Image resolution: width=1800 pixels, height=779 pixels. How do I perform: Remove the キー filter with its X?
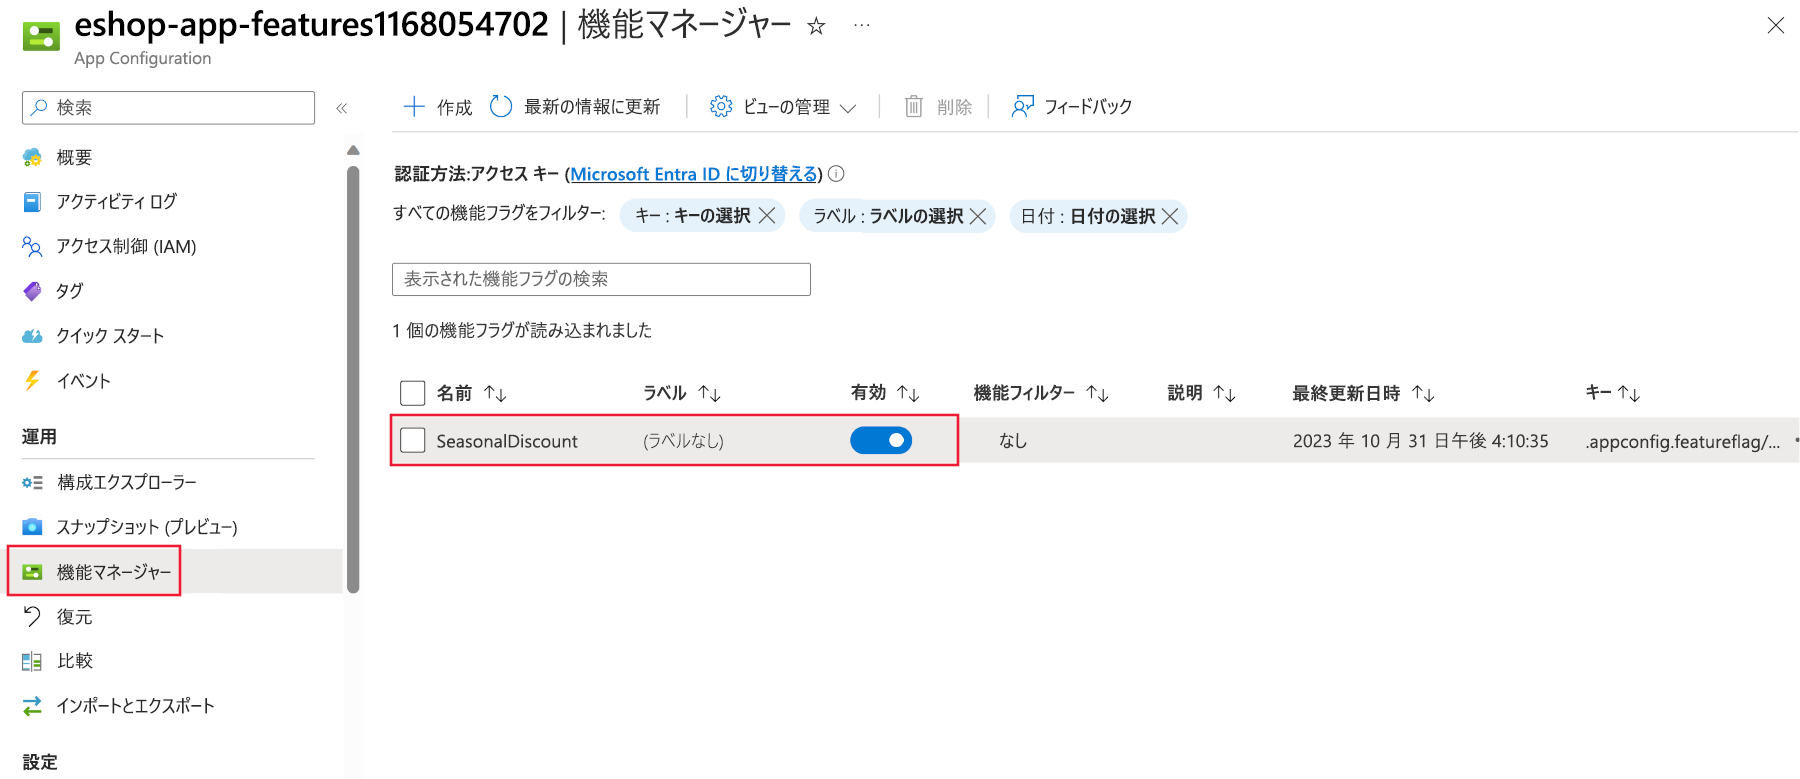click(x=767, y=216)
